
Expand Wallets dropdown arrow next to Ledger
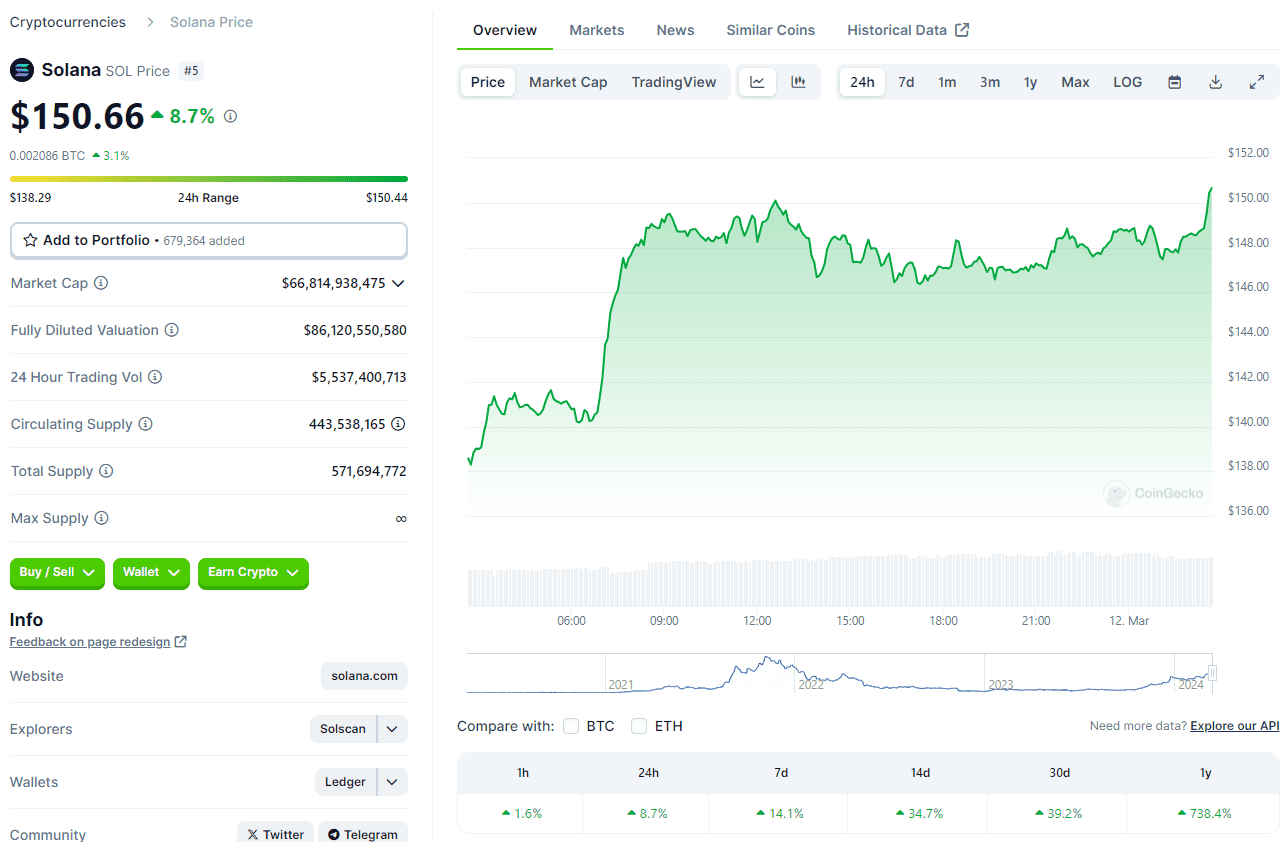[393, 782]
